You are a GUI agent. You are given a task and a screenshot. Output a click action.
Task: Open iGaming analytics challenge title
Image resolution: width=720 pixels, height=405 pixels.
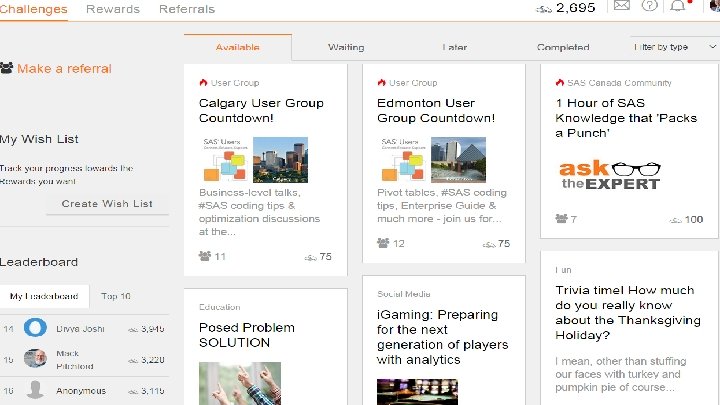pos(442,337)
